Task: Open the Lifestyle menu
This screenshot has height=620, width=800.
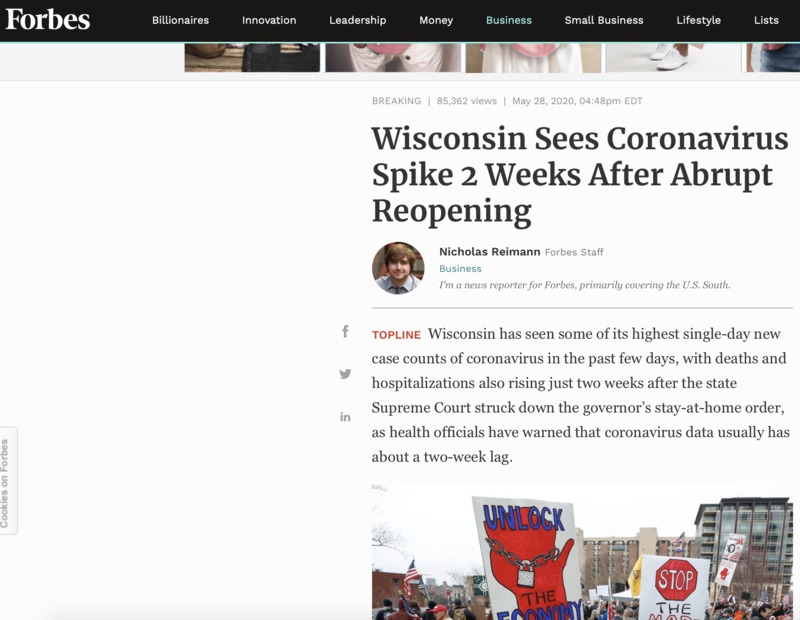Action: (x=698, y=20)
